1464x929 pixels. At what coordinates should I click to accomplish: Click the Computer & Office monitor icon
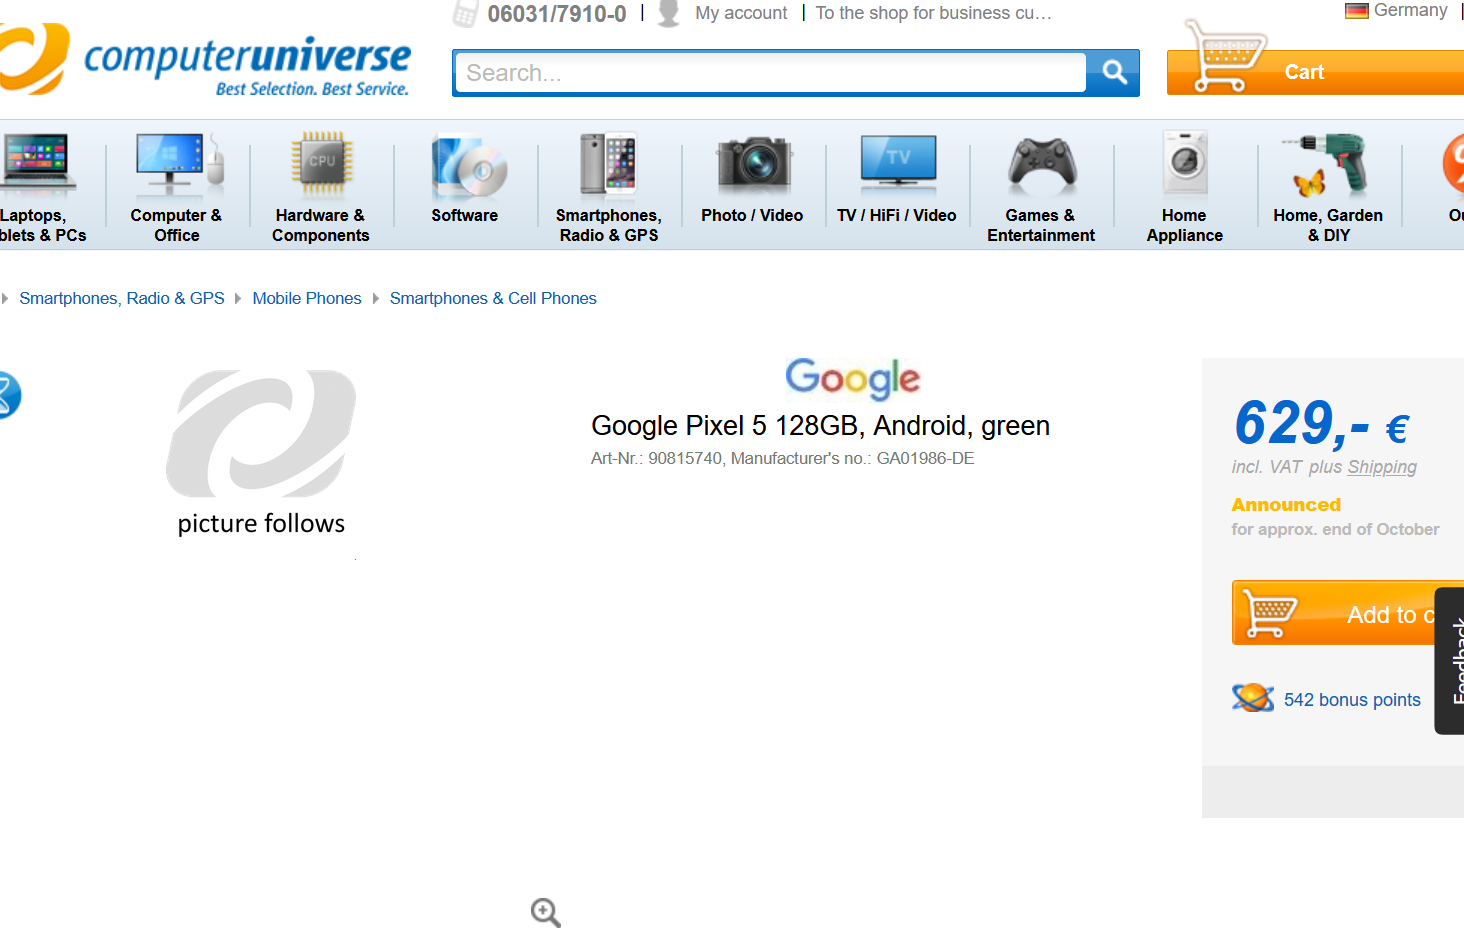coord(178,164)
